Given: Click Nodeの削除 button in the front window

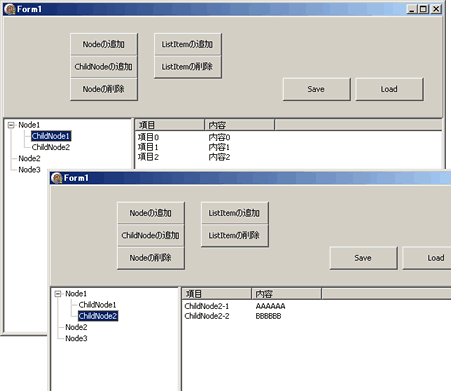Looking at the screenshot, I should pos(151,258).
